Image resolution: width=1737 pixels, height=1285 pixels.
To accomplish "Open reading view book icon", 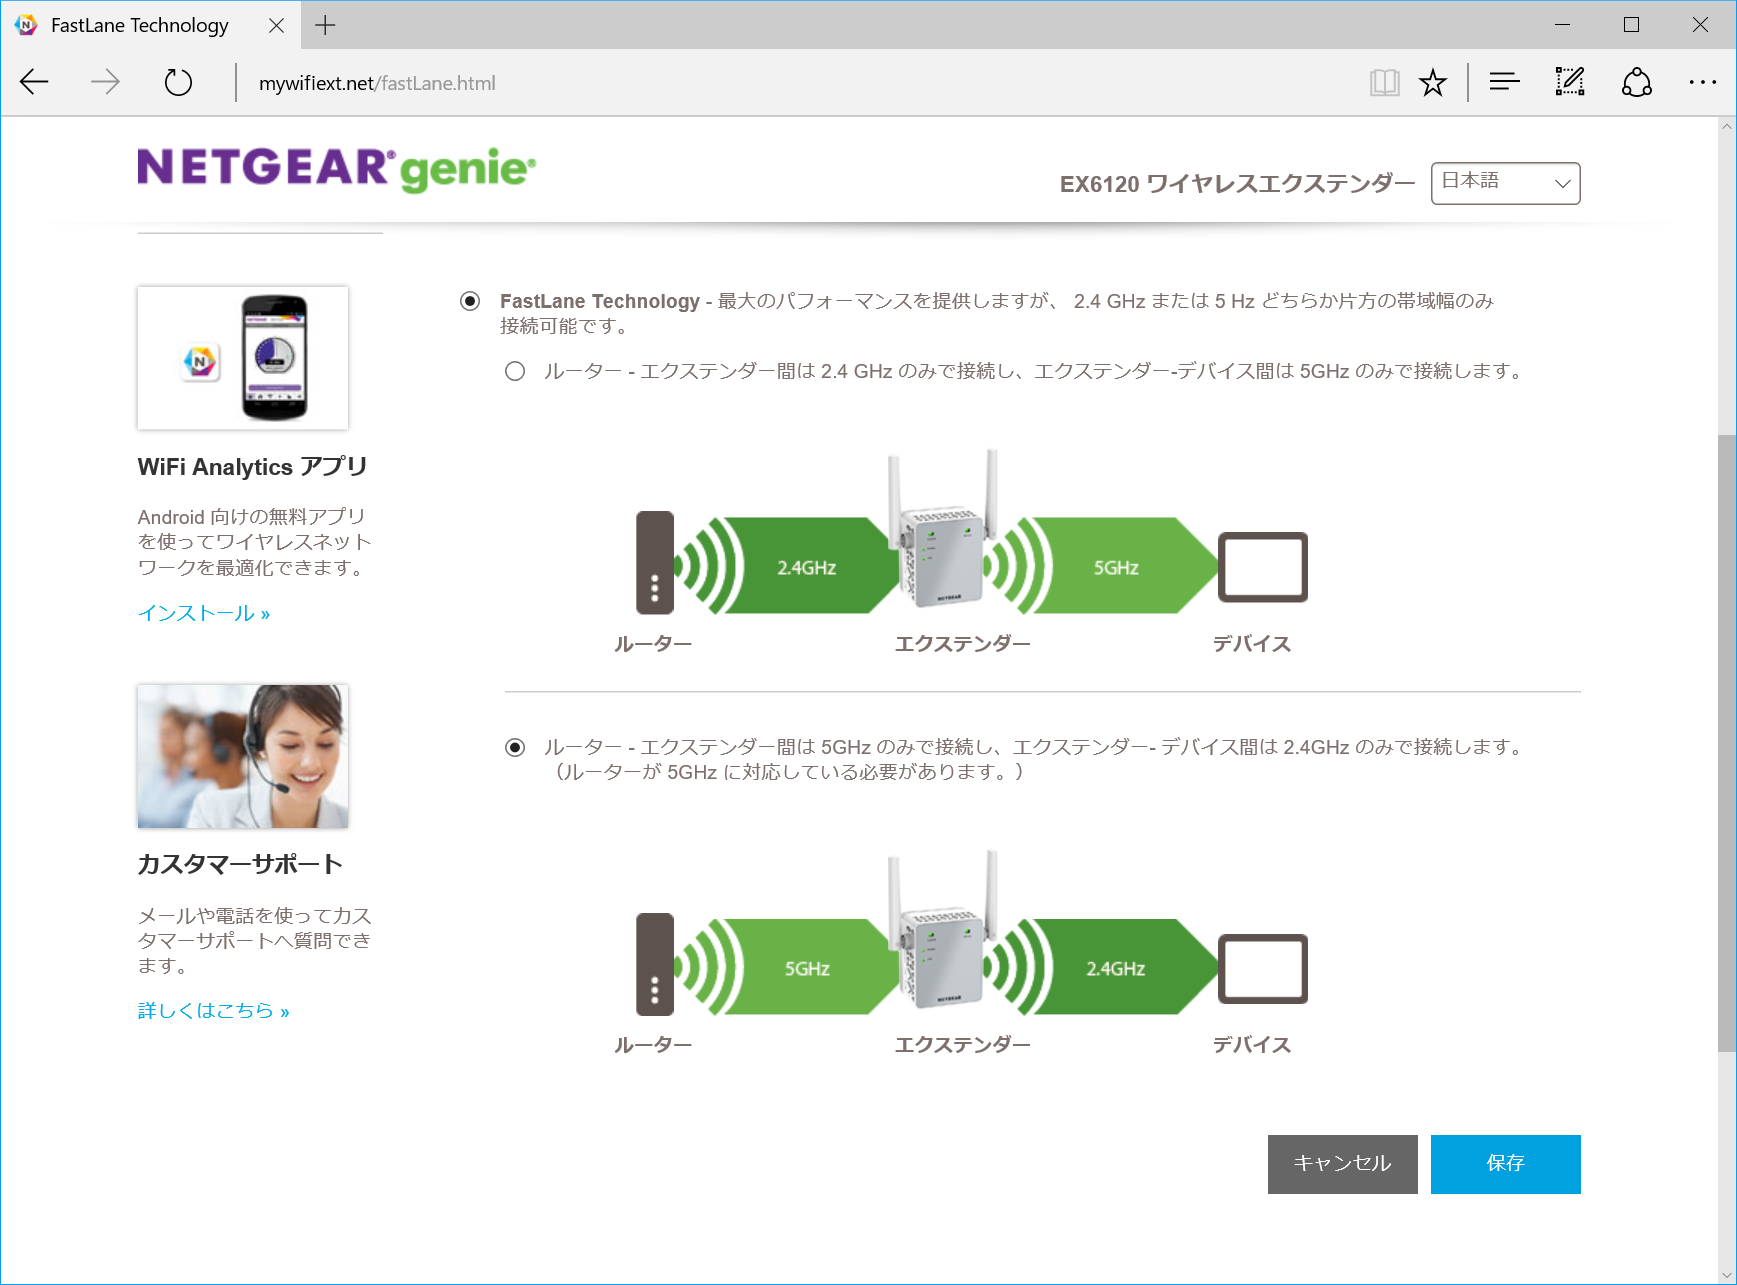I will coord(1384,82).
